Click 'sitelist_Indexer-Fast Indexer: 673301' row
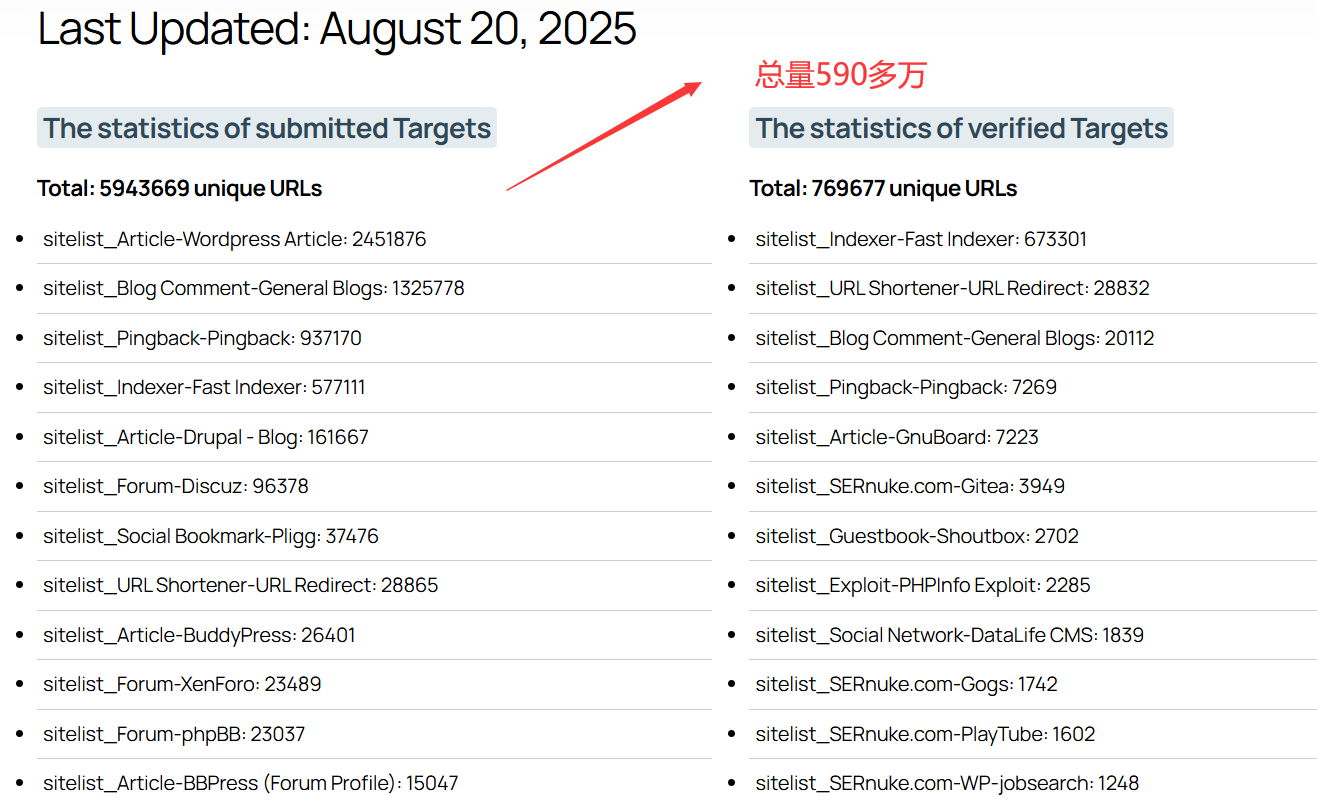 1033,239
